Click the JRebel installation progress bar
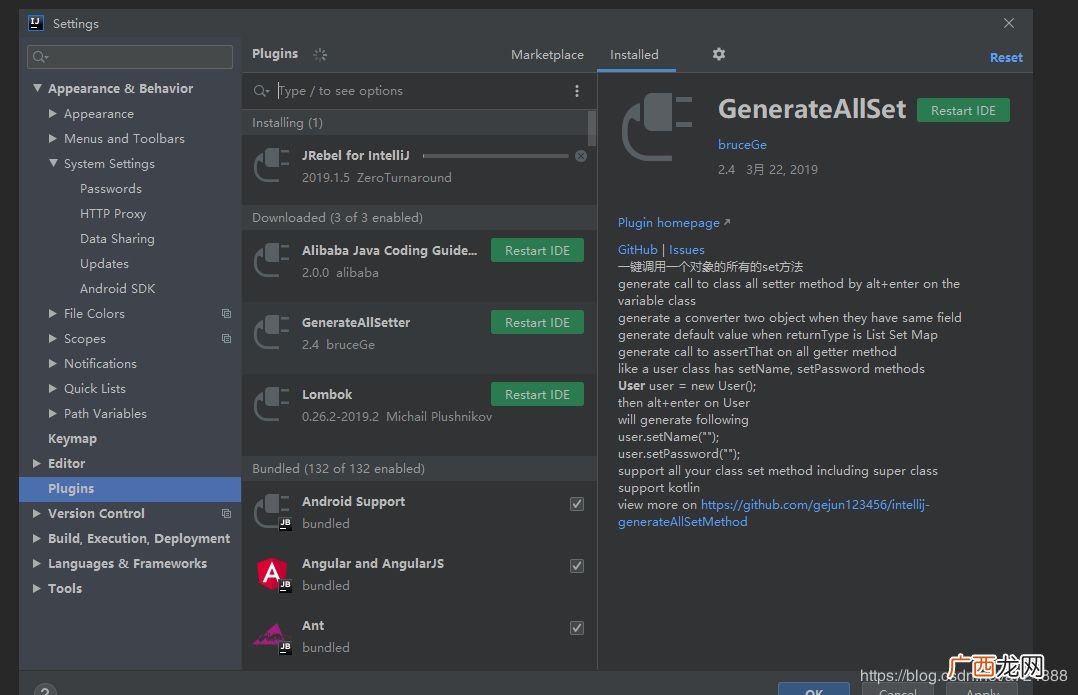This screenshot has width=1078, height=695. click(495, 156)
